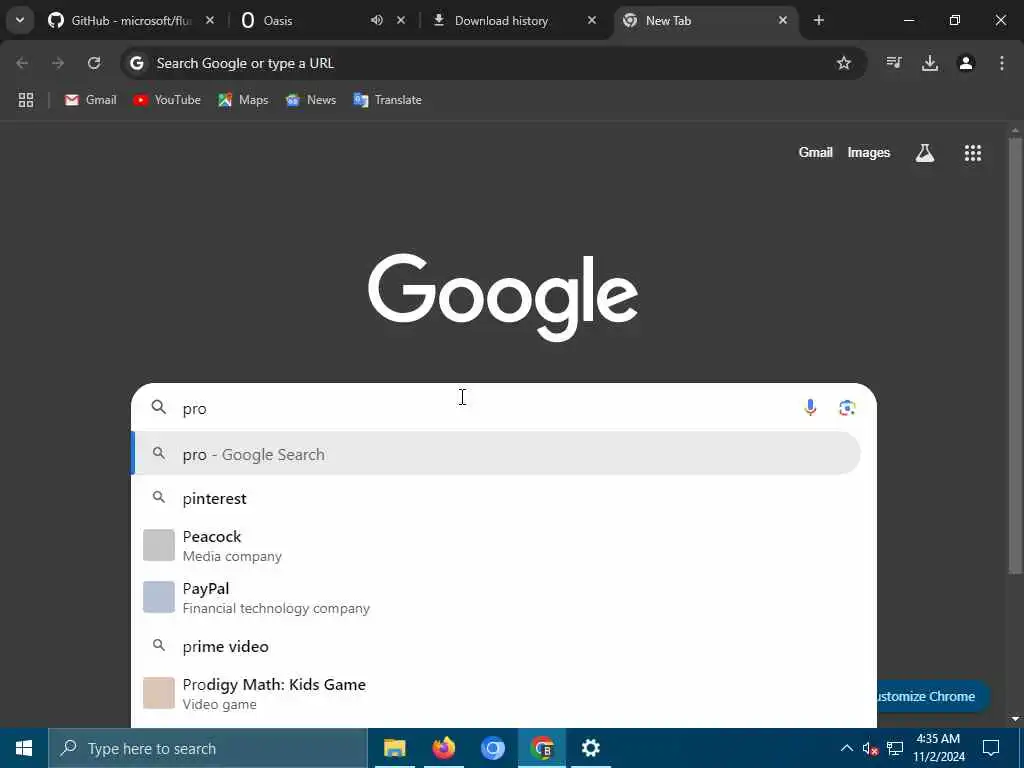Go forward using the forward arrow
1024x768 pixels.
pos(58,63)
